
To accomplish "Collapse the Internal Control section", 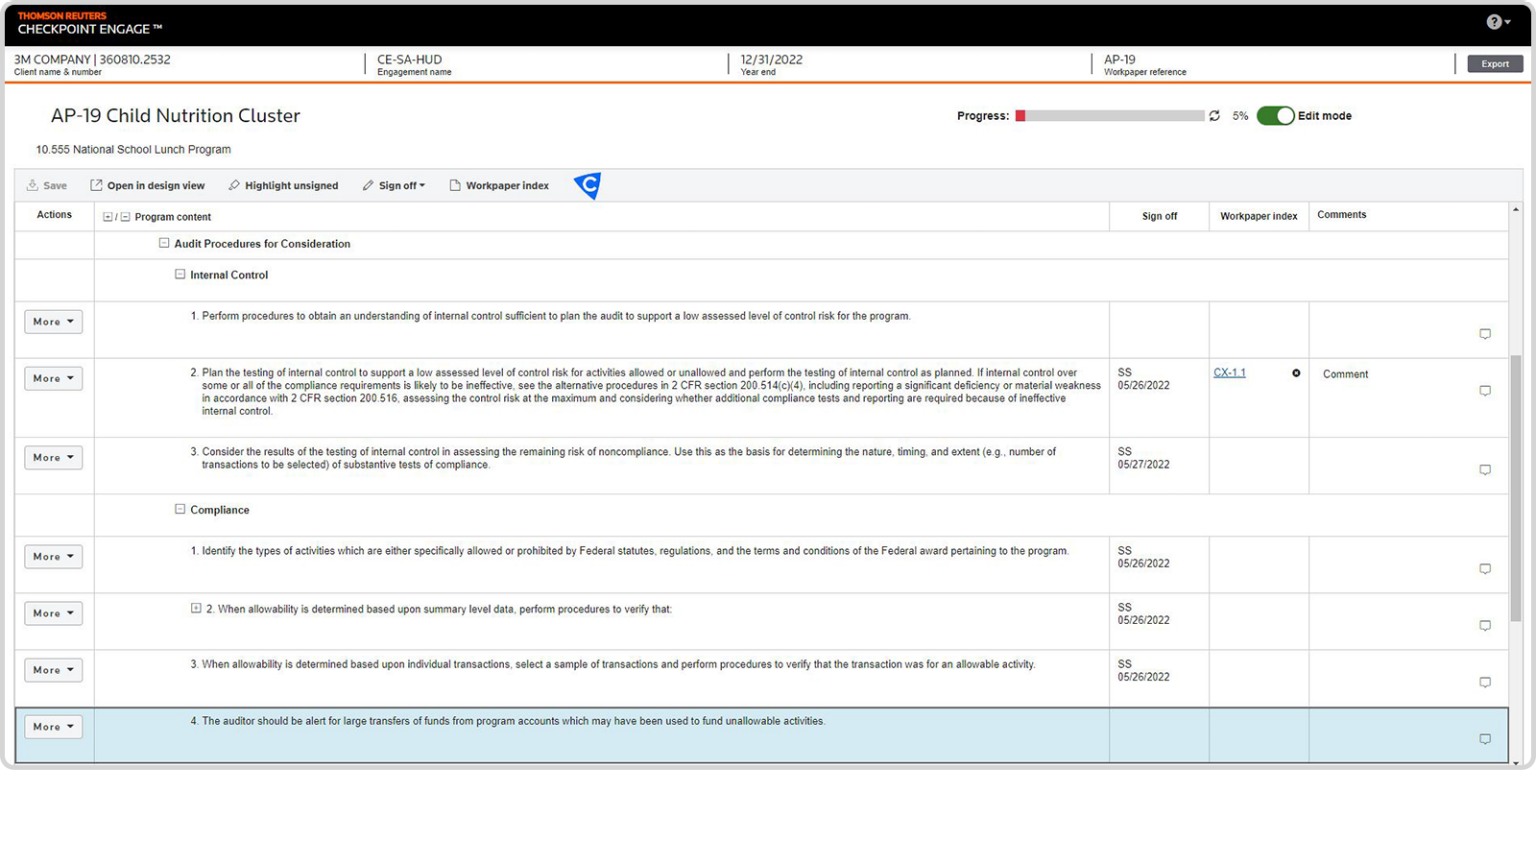I will 180,274.
